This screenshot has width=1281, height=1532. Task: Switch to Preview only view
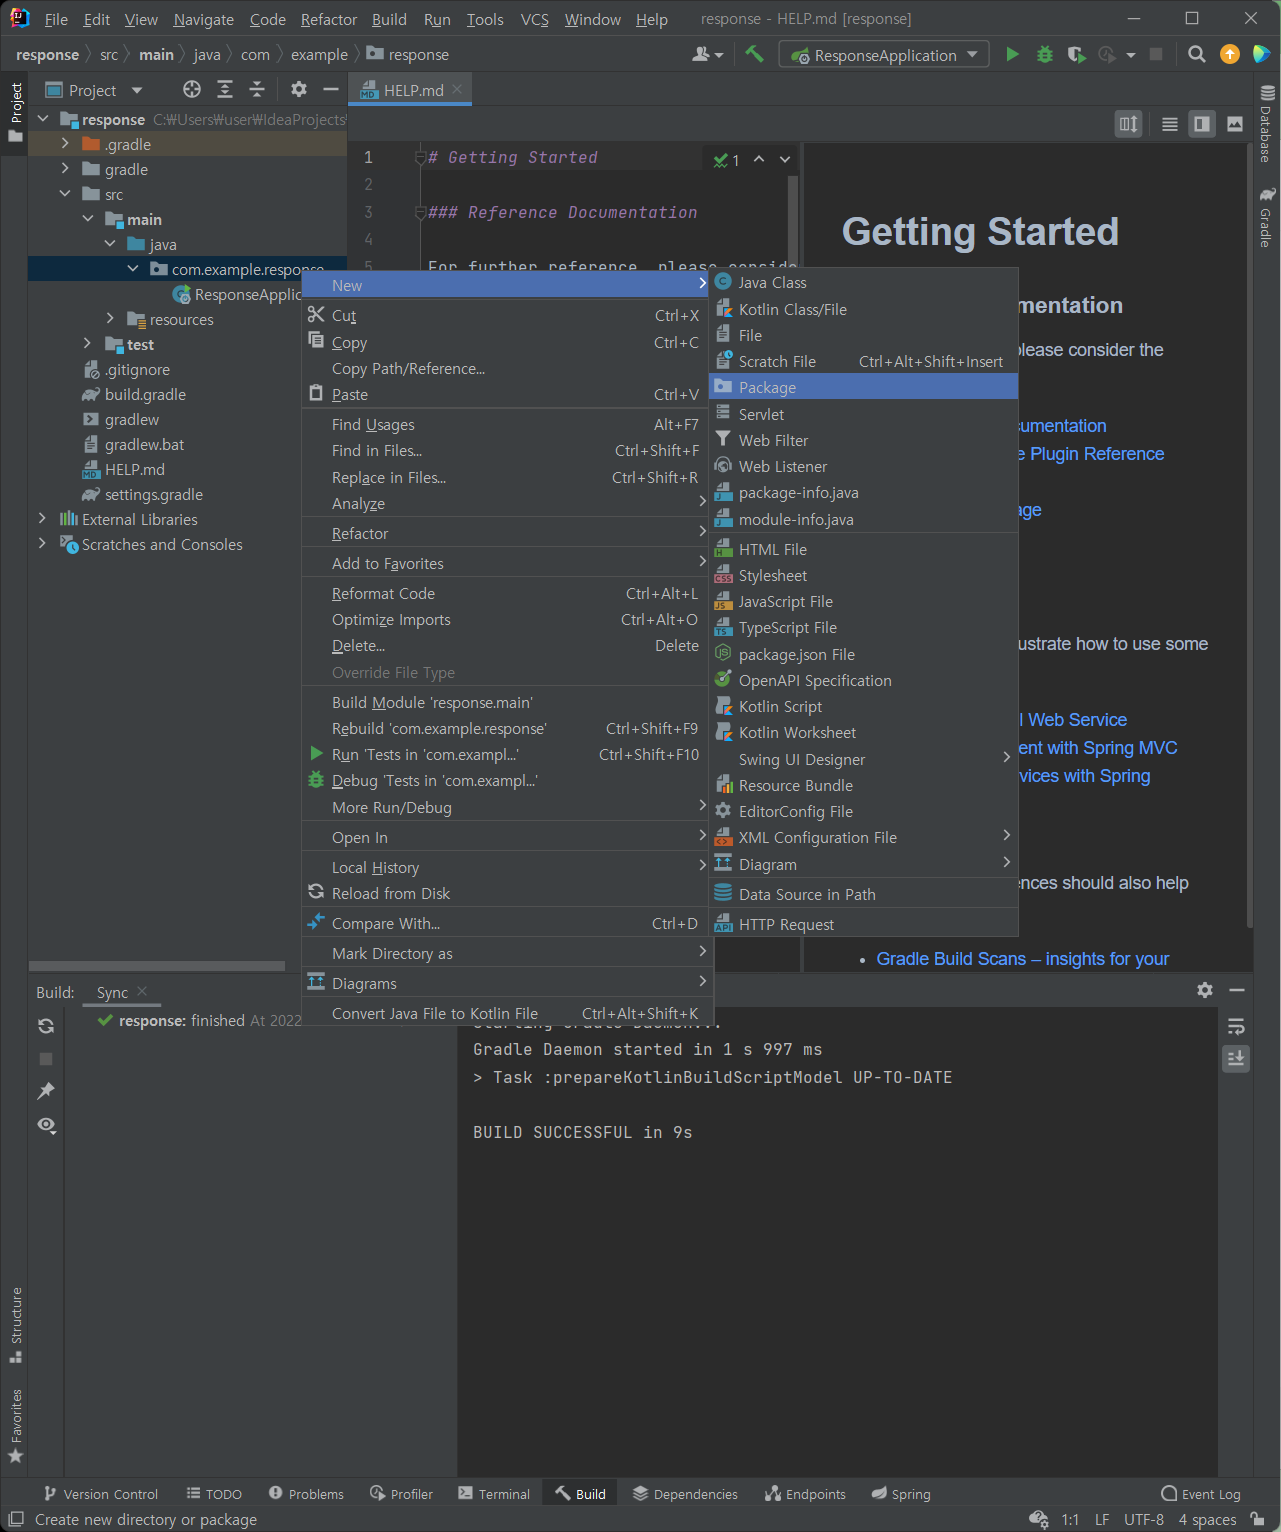(x=1235, y=124)
